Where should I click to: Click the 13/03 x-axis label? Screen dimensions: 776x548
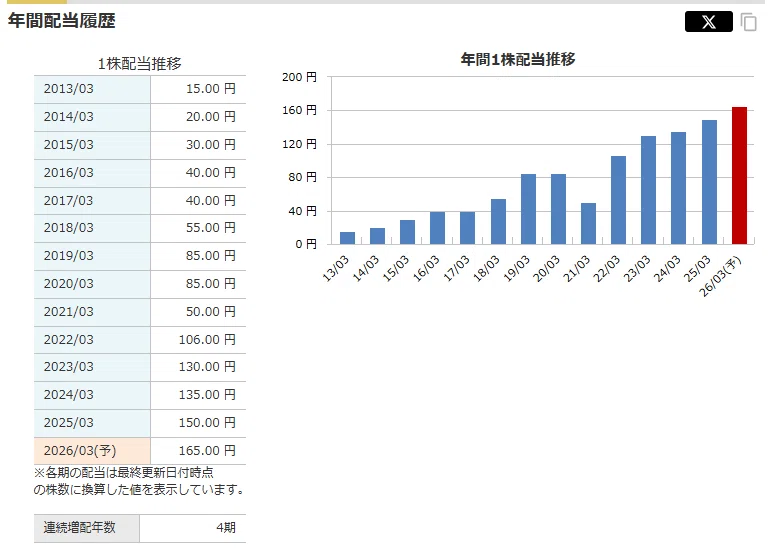pos(336,268)
